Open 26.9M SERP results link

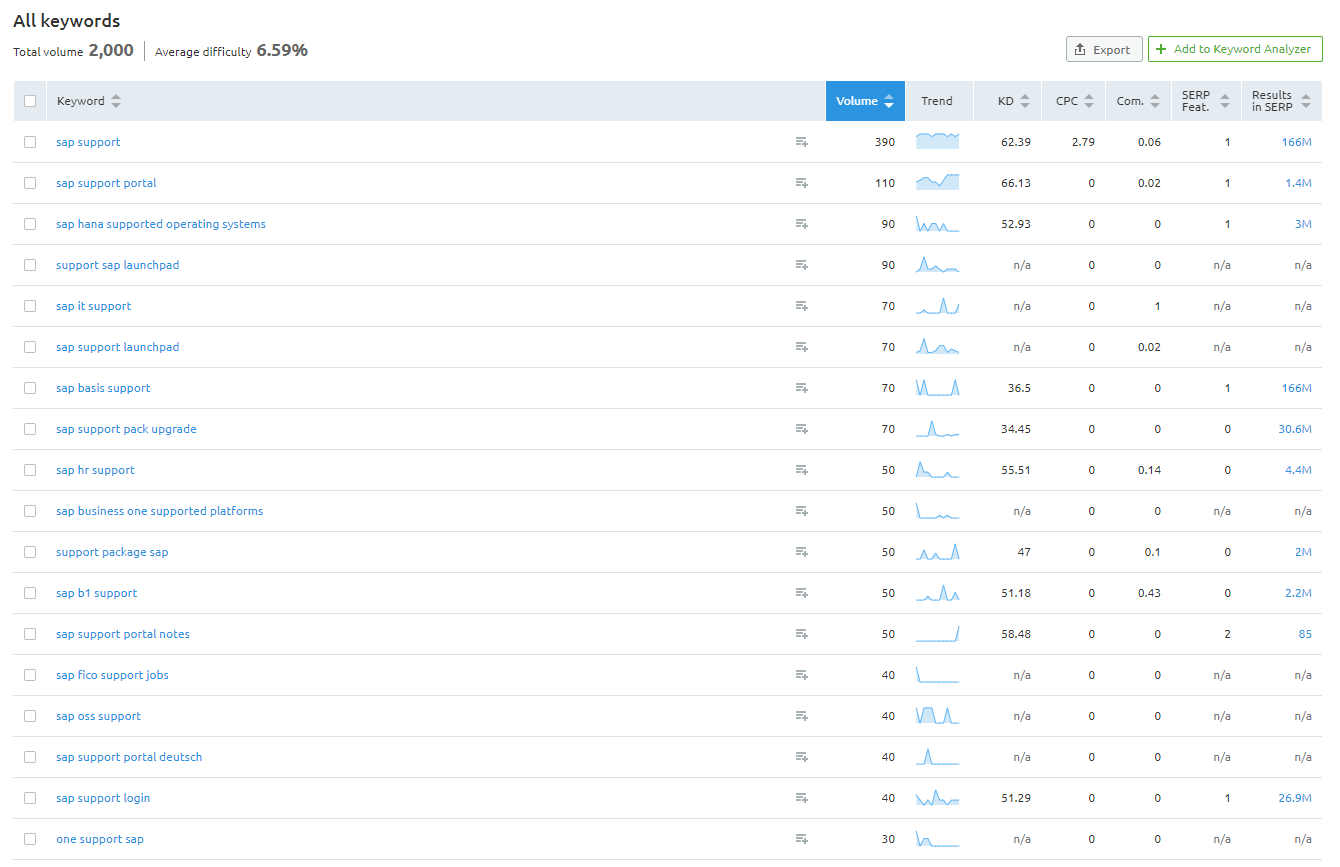pyautogui.click(x=1295, y=798)
